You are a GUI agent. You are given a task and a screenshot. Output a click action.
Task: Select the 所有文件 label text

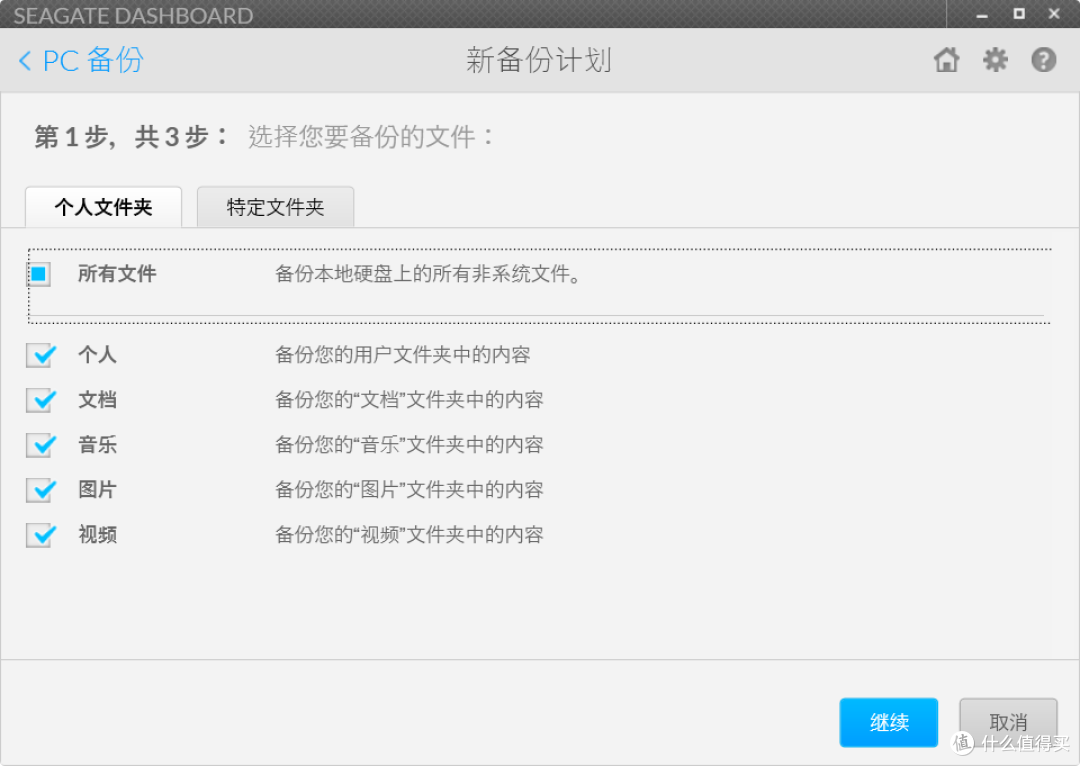tap(117, 273)
